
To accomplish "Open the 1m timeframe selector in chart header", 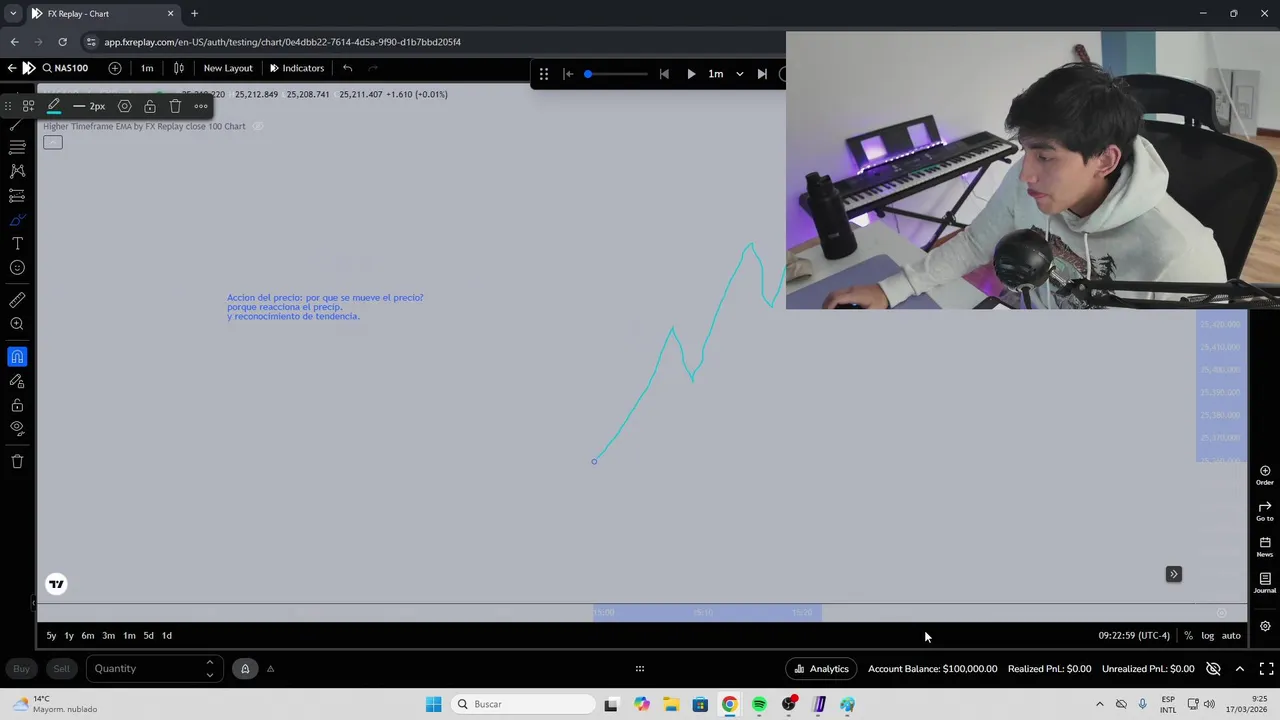I will coord(147,68).
